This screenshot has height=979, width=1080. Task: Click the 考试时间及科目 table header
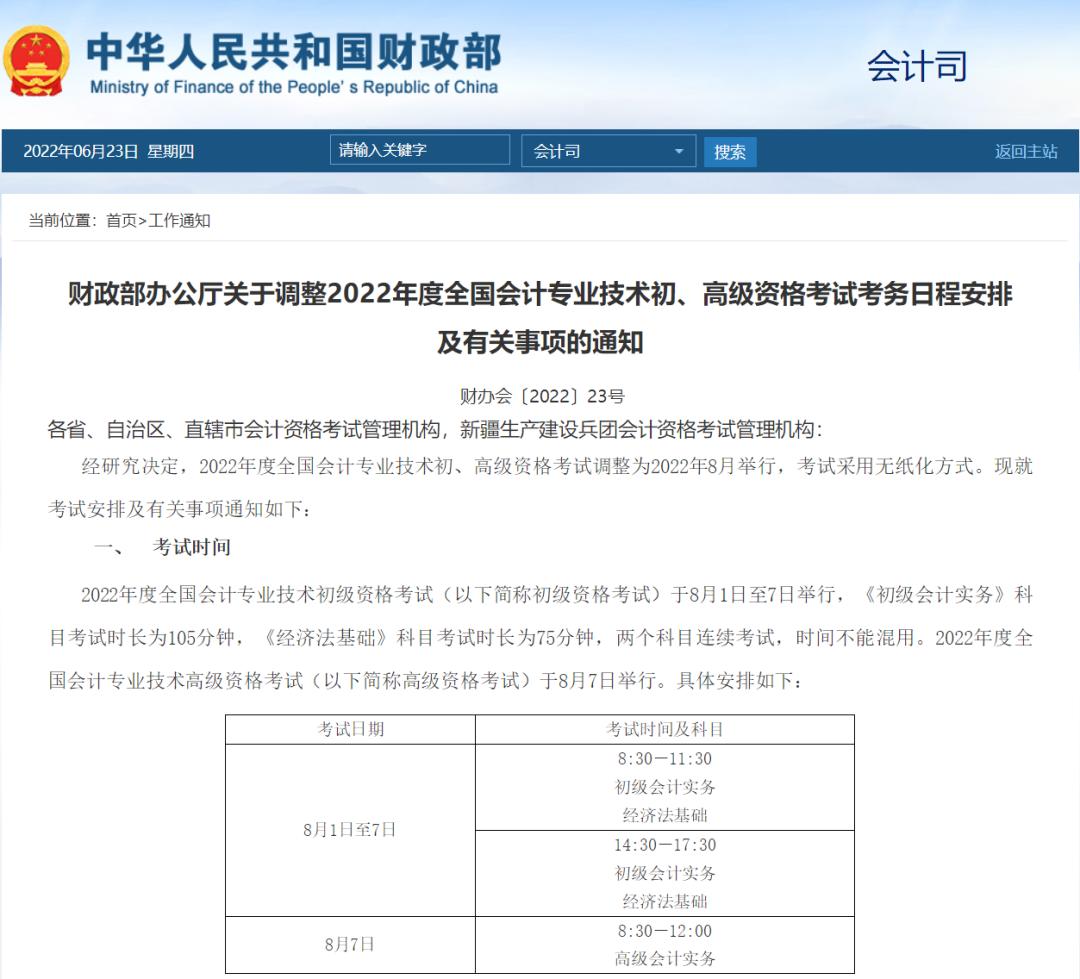664,730
